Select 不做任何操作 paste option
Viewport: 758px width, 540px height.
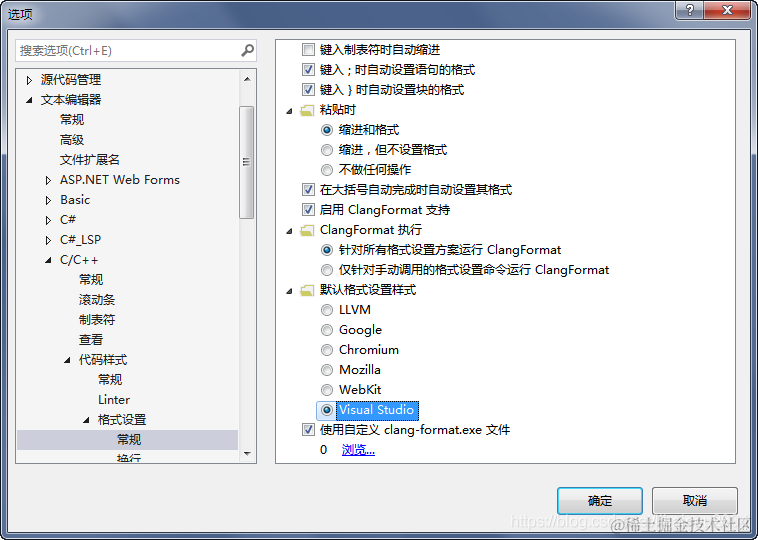click(327, 170)
